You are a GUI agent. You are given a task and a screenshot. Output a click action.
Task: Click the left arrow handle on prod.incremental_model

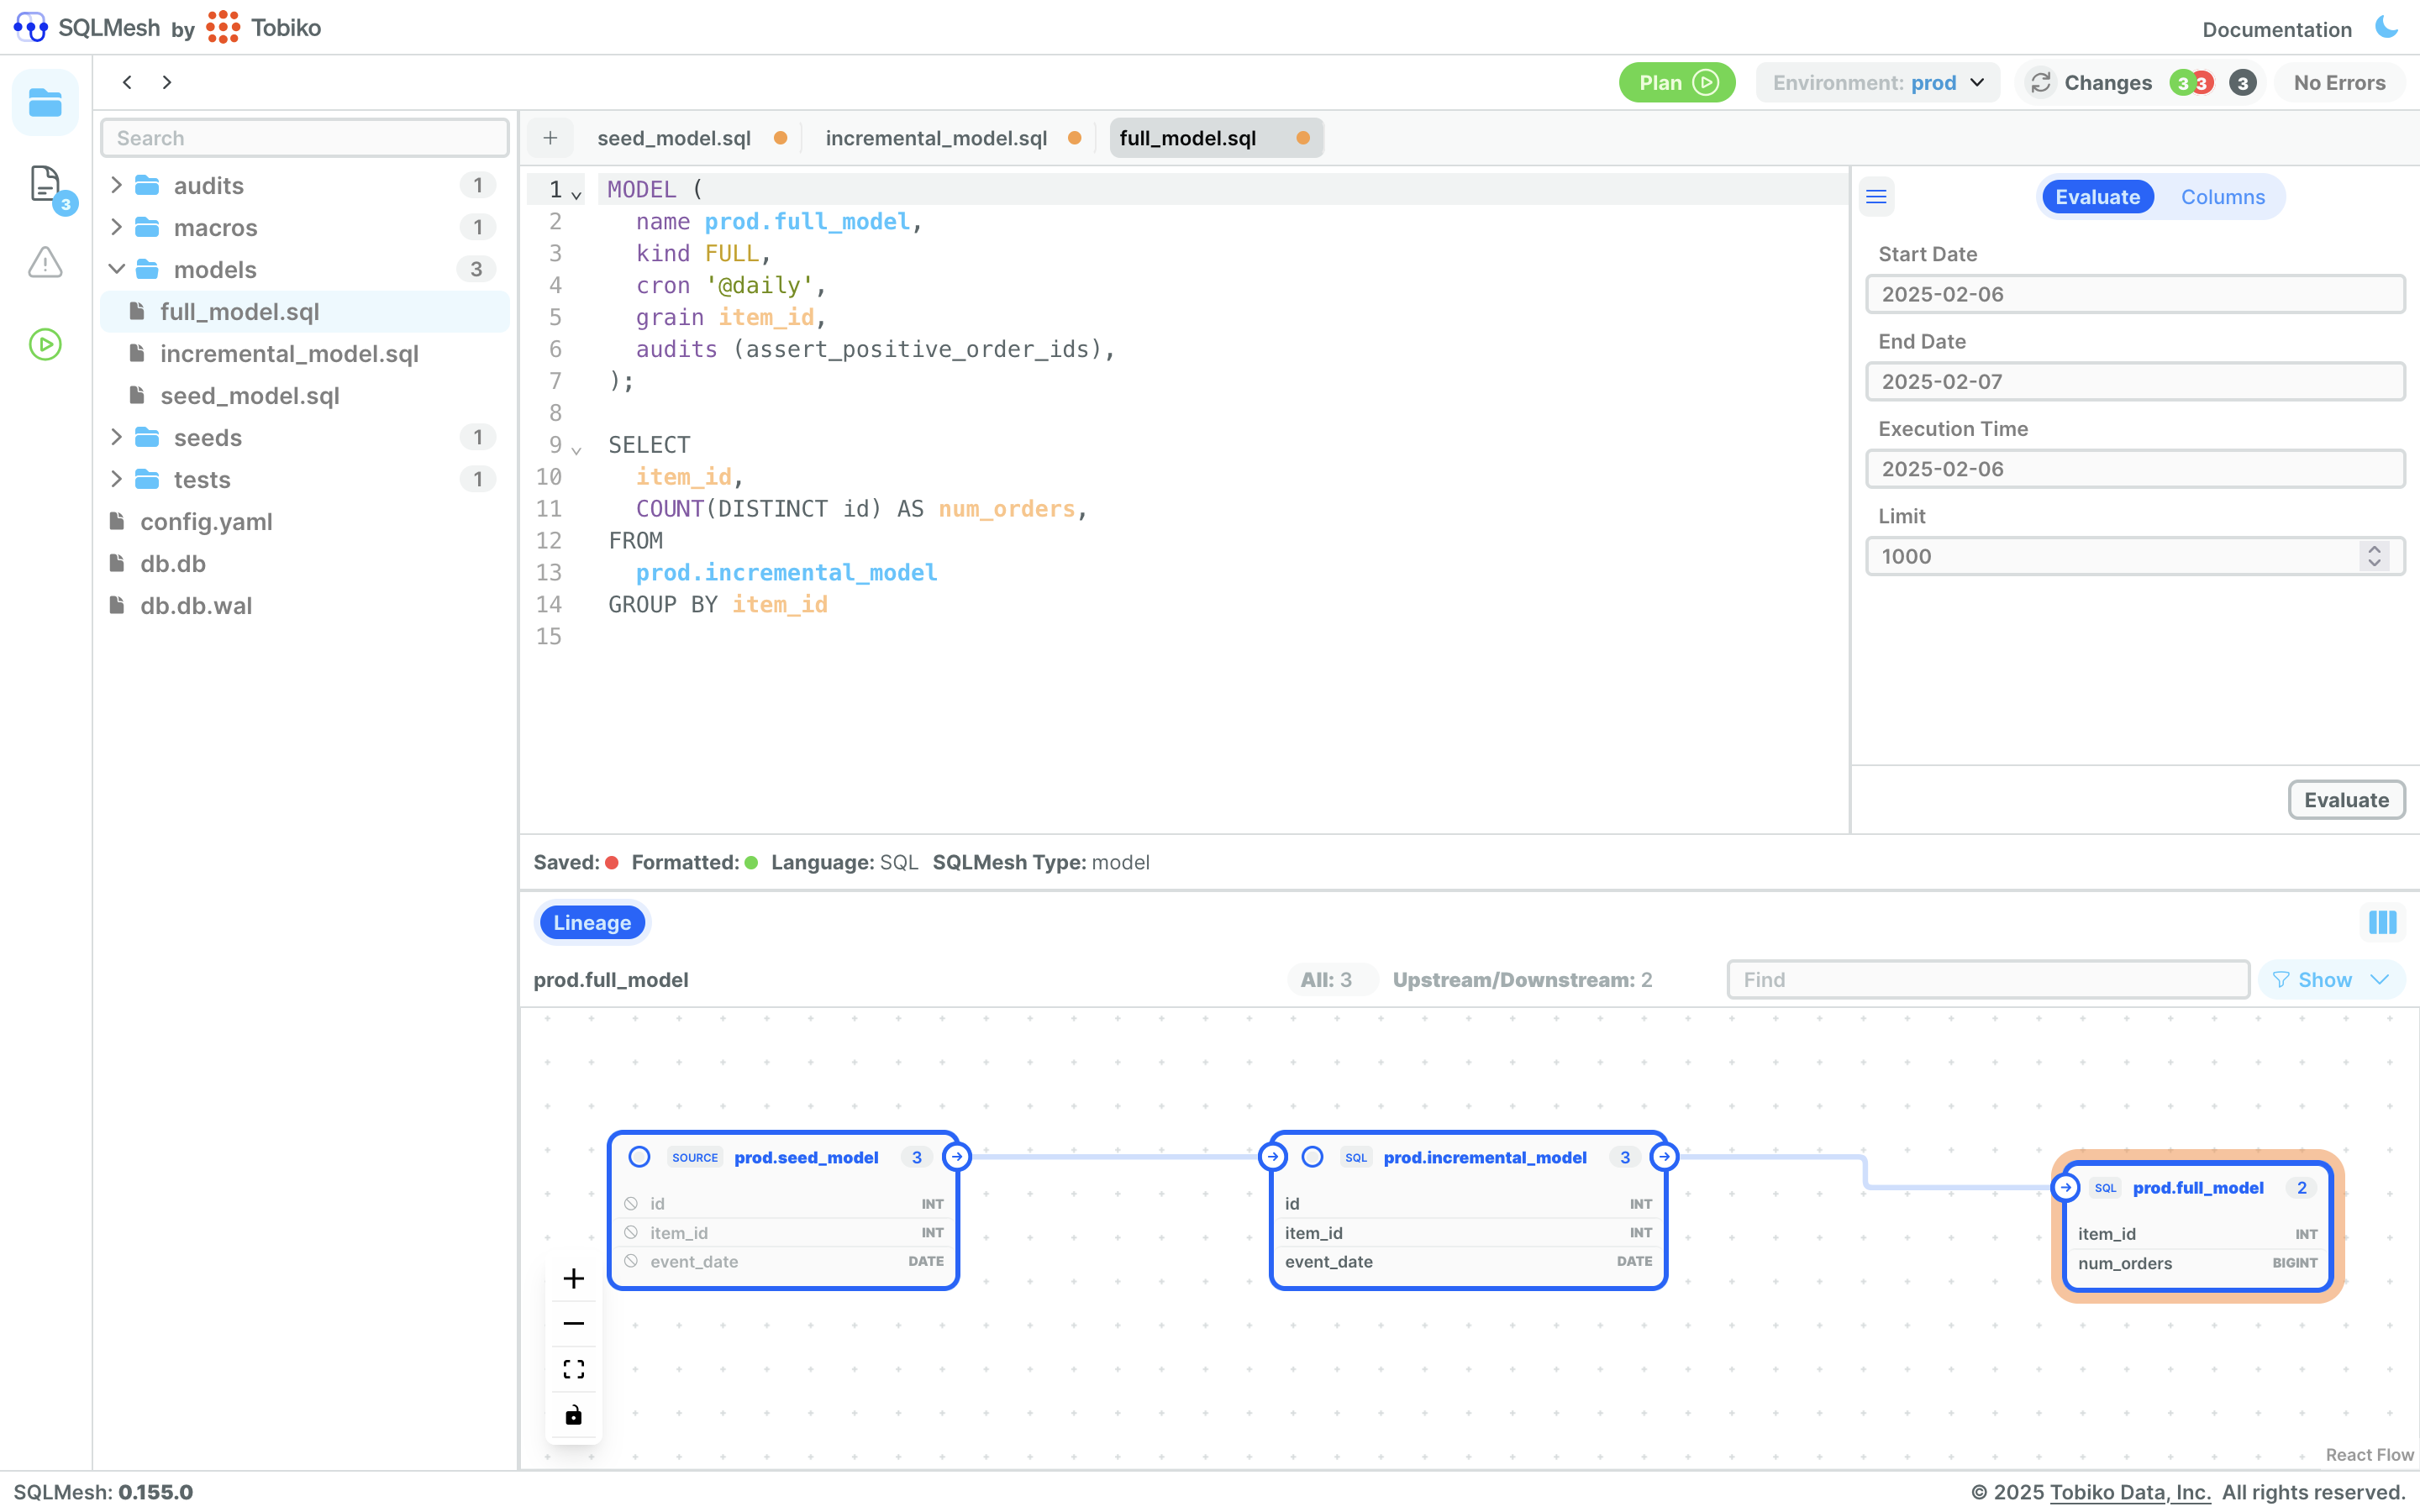[x=1272, y=1157]
